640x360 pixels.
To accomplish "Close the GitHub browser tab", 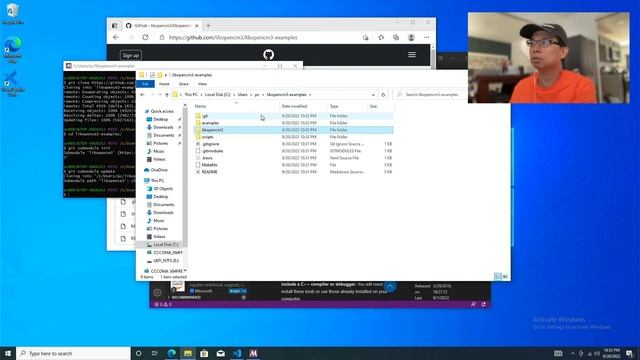I will pos(197,26).
